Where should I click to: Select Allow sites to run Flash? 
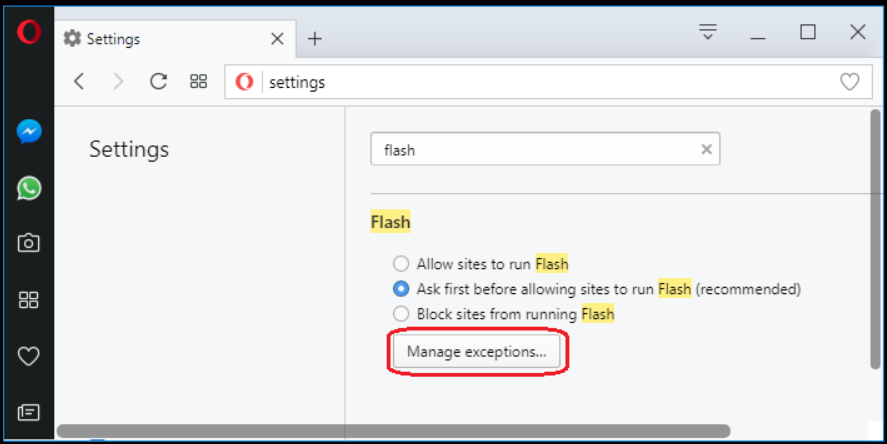tap(401, 264)
